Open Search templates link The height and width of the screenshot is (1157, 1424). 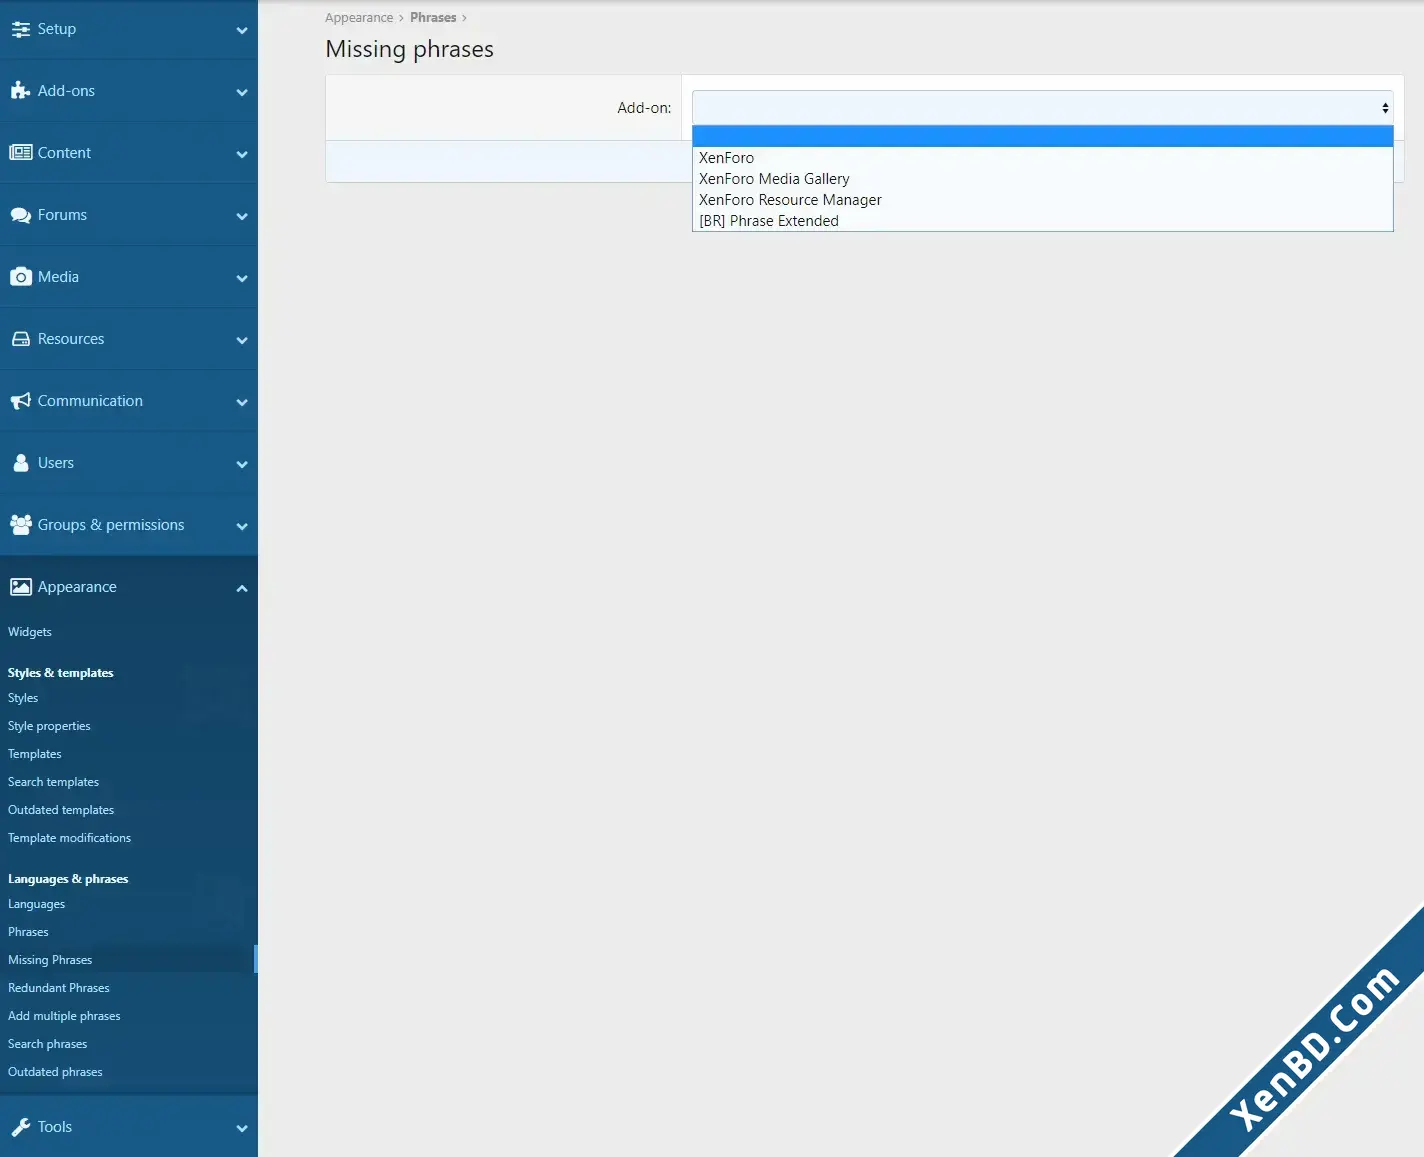point(54,782)
